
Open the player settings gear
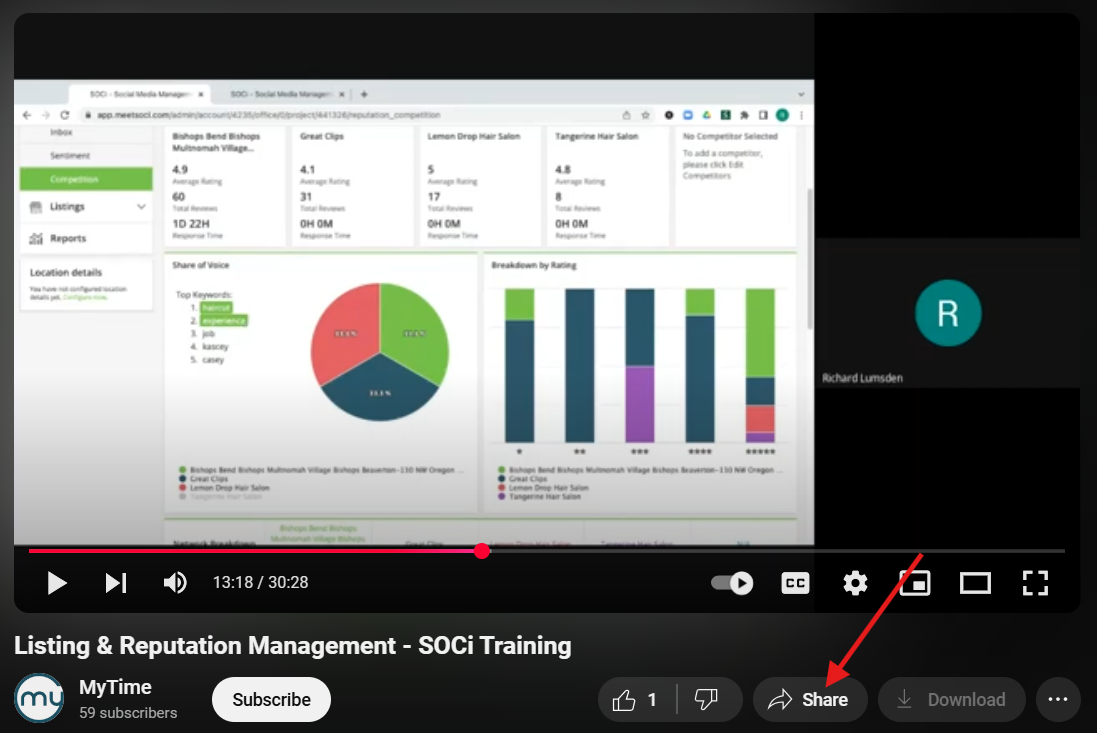pyautogui.click(x=855, y=583)
